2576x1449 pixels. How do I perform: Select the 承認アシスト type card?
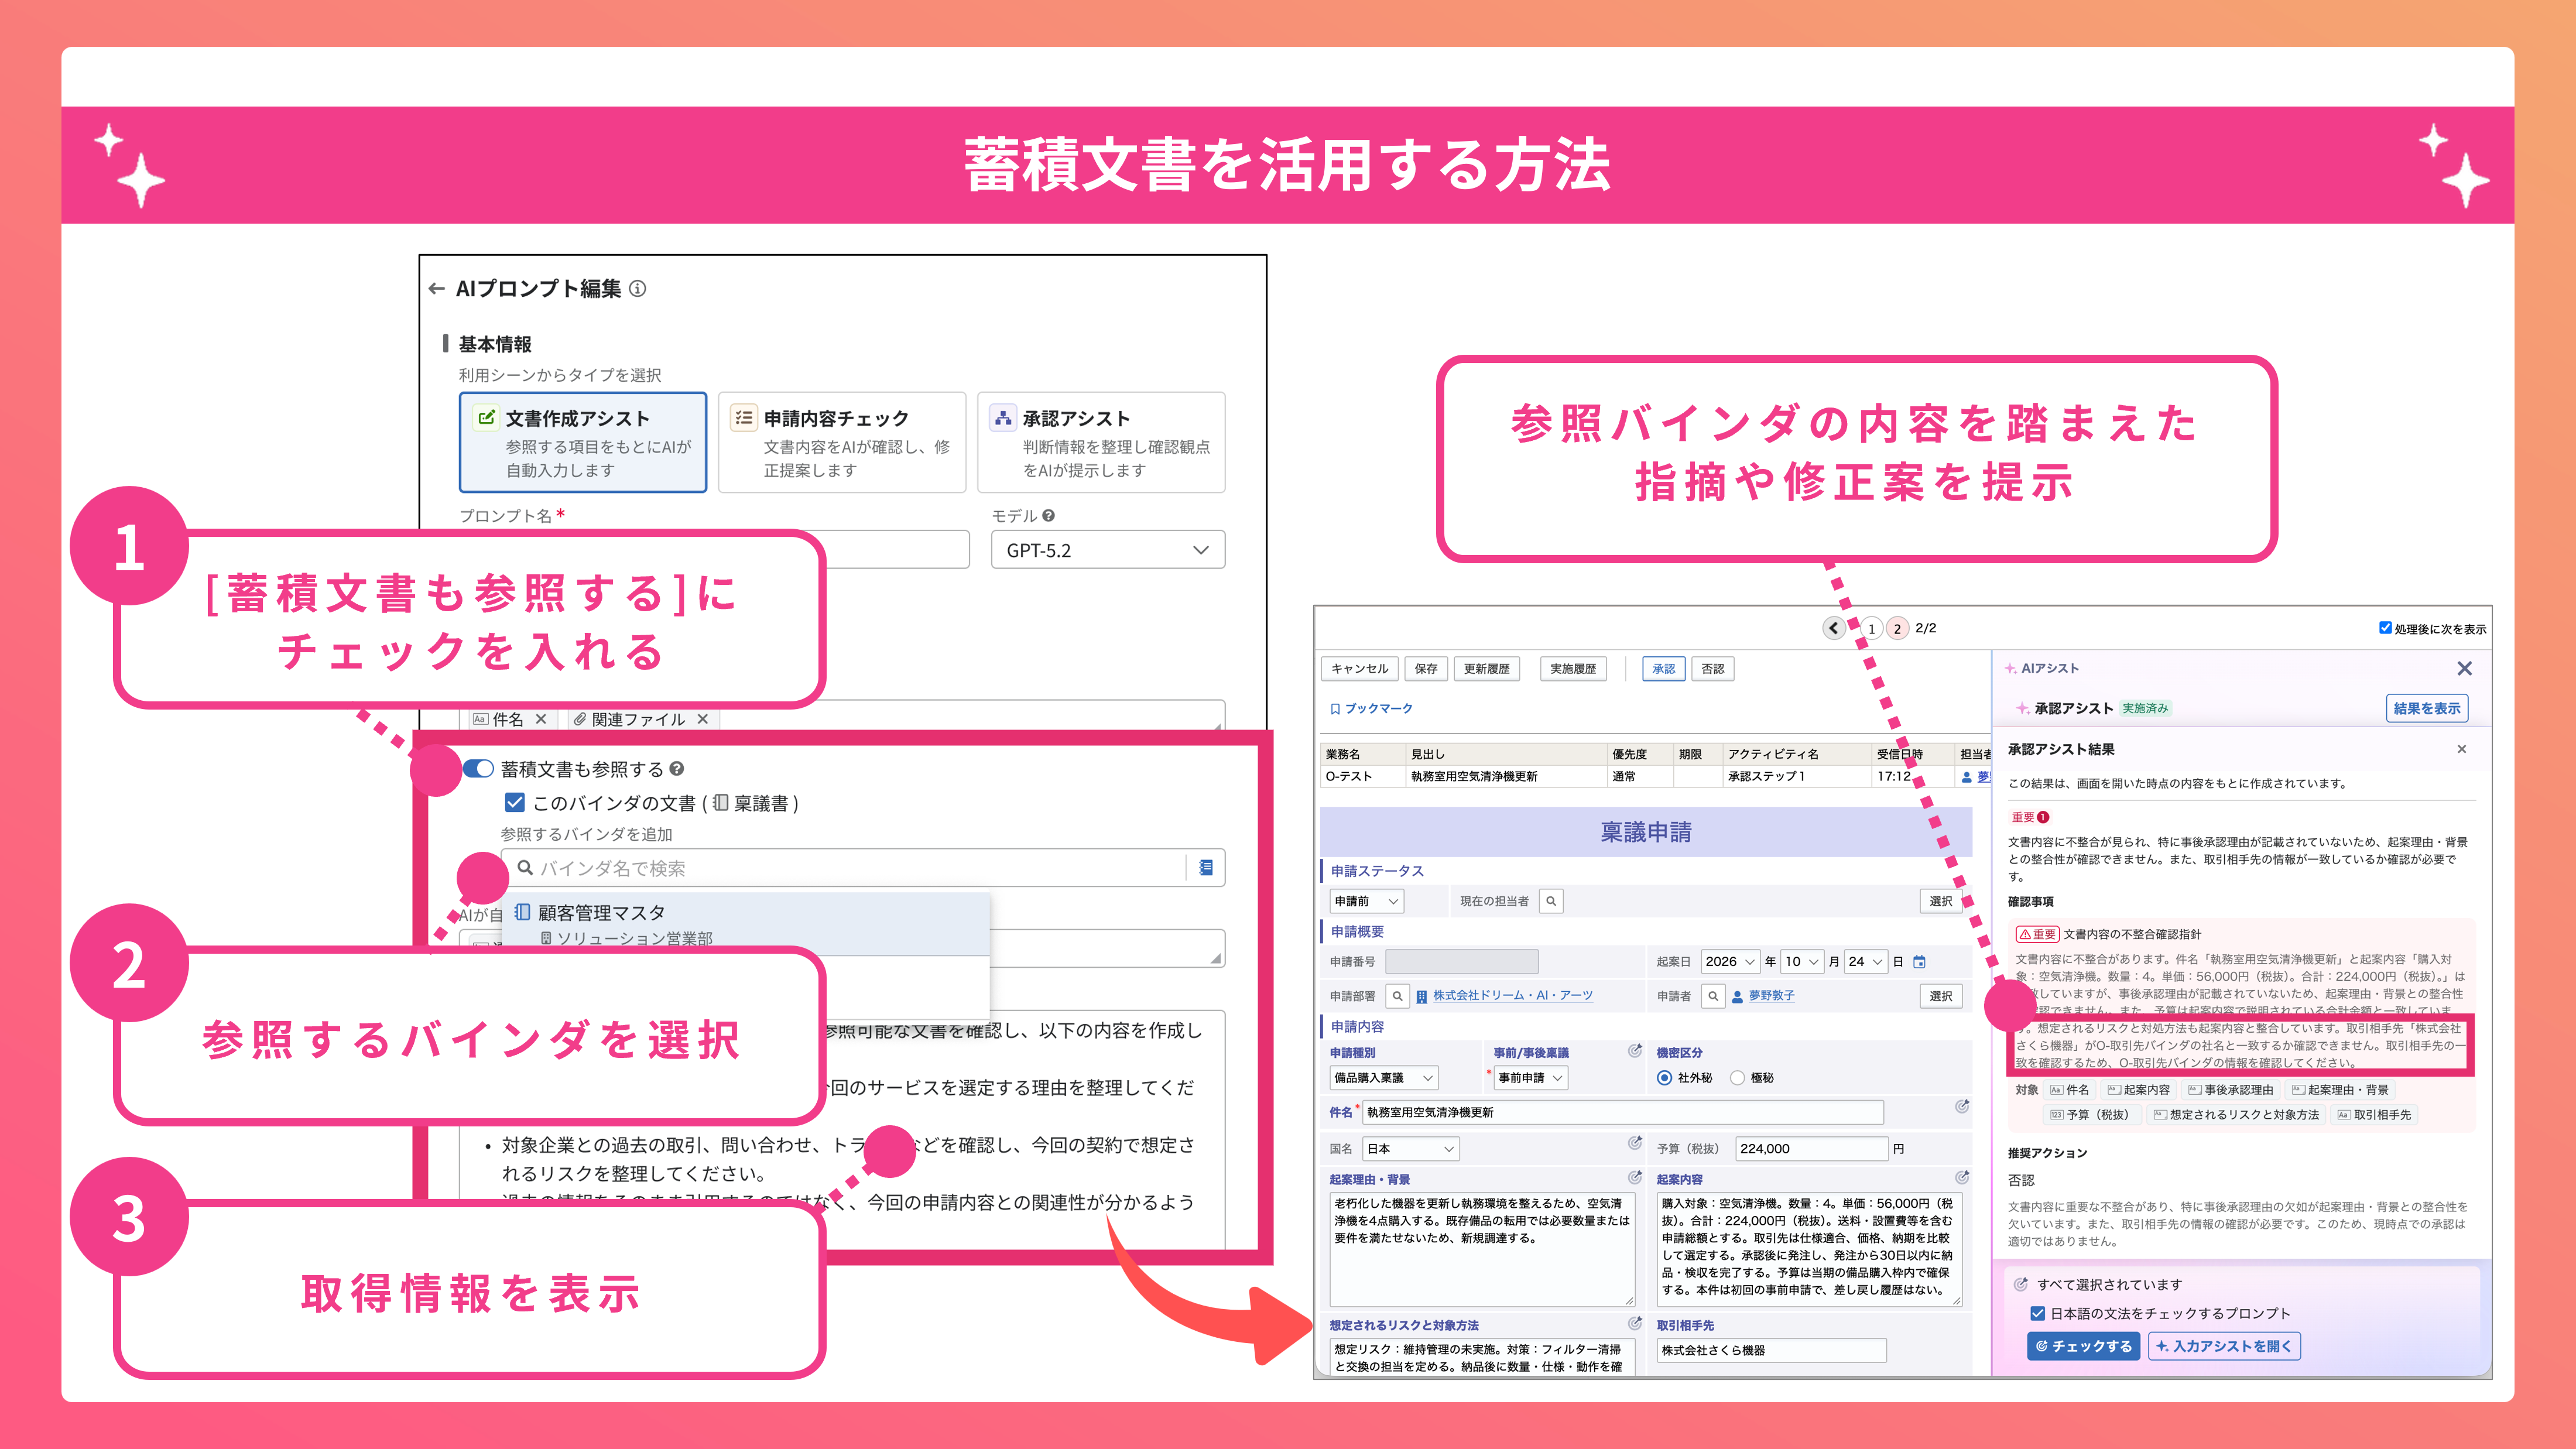coord(1101,442)
